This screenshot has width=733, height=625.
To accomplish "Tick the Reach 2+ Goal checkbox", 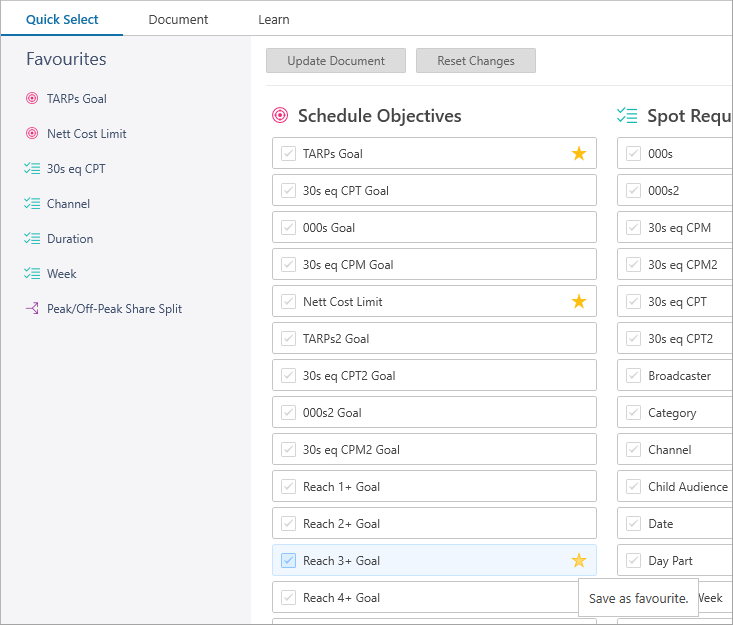I will 288,523.
